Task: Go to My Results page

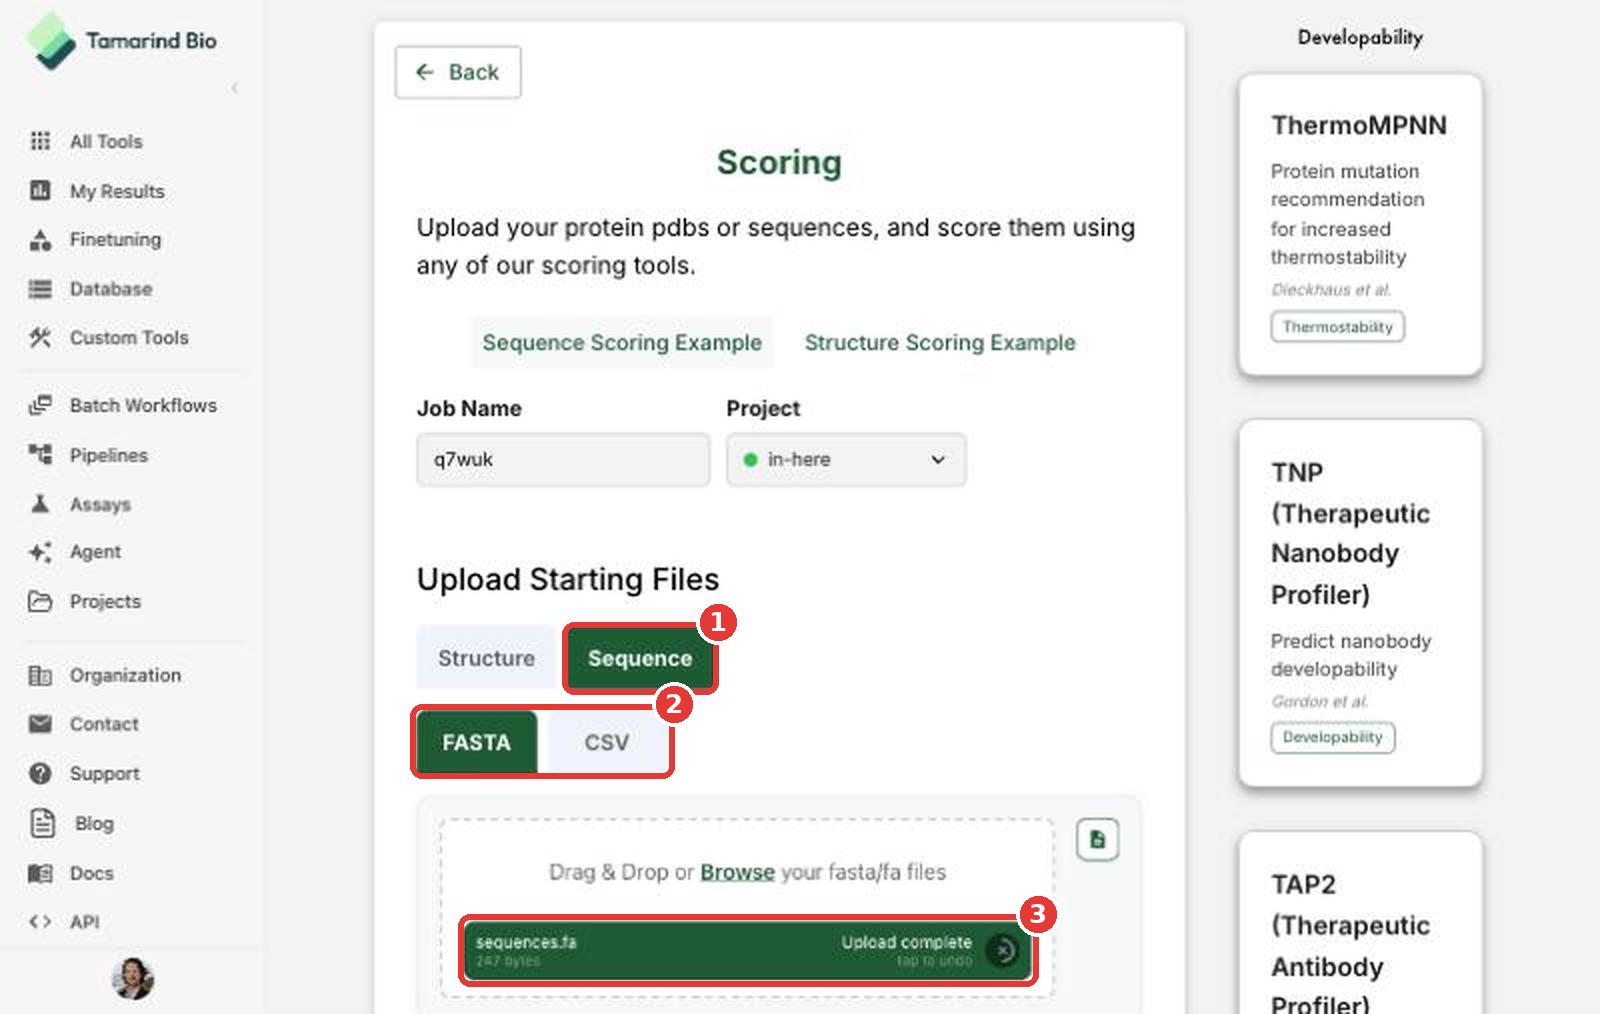Action: click(x=117, y=191)
